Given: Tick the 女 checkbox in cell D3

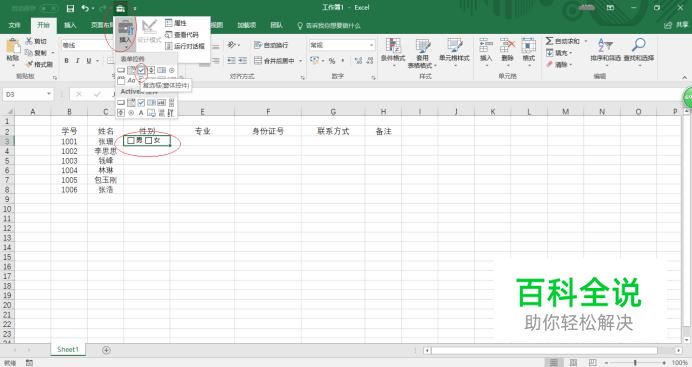Looking at the screenshot, I should point(149,140).
